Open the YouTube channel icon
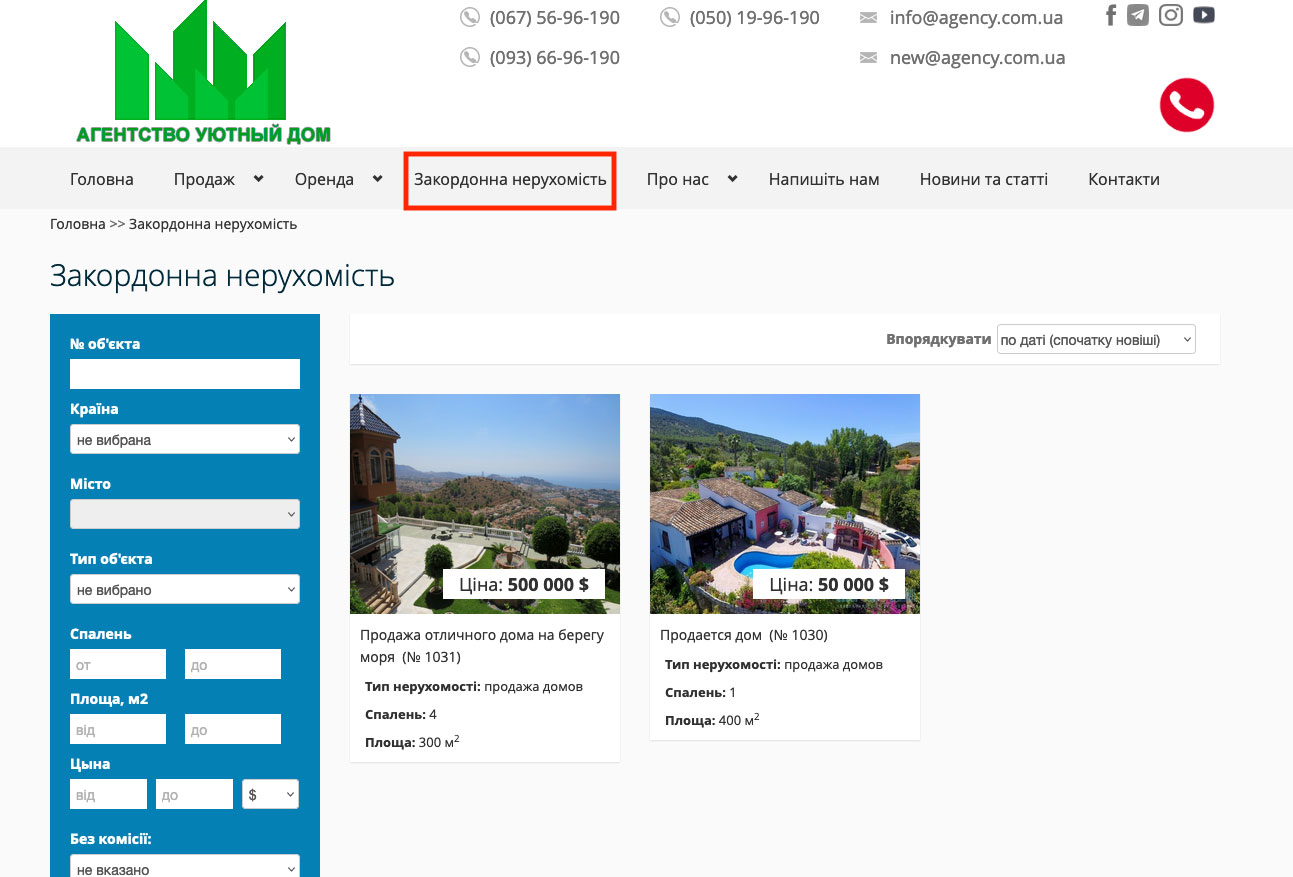 (x=1204, y=15)
